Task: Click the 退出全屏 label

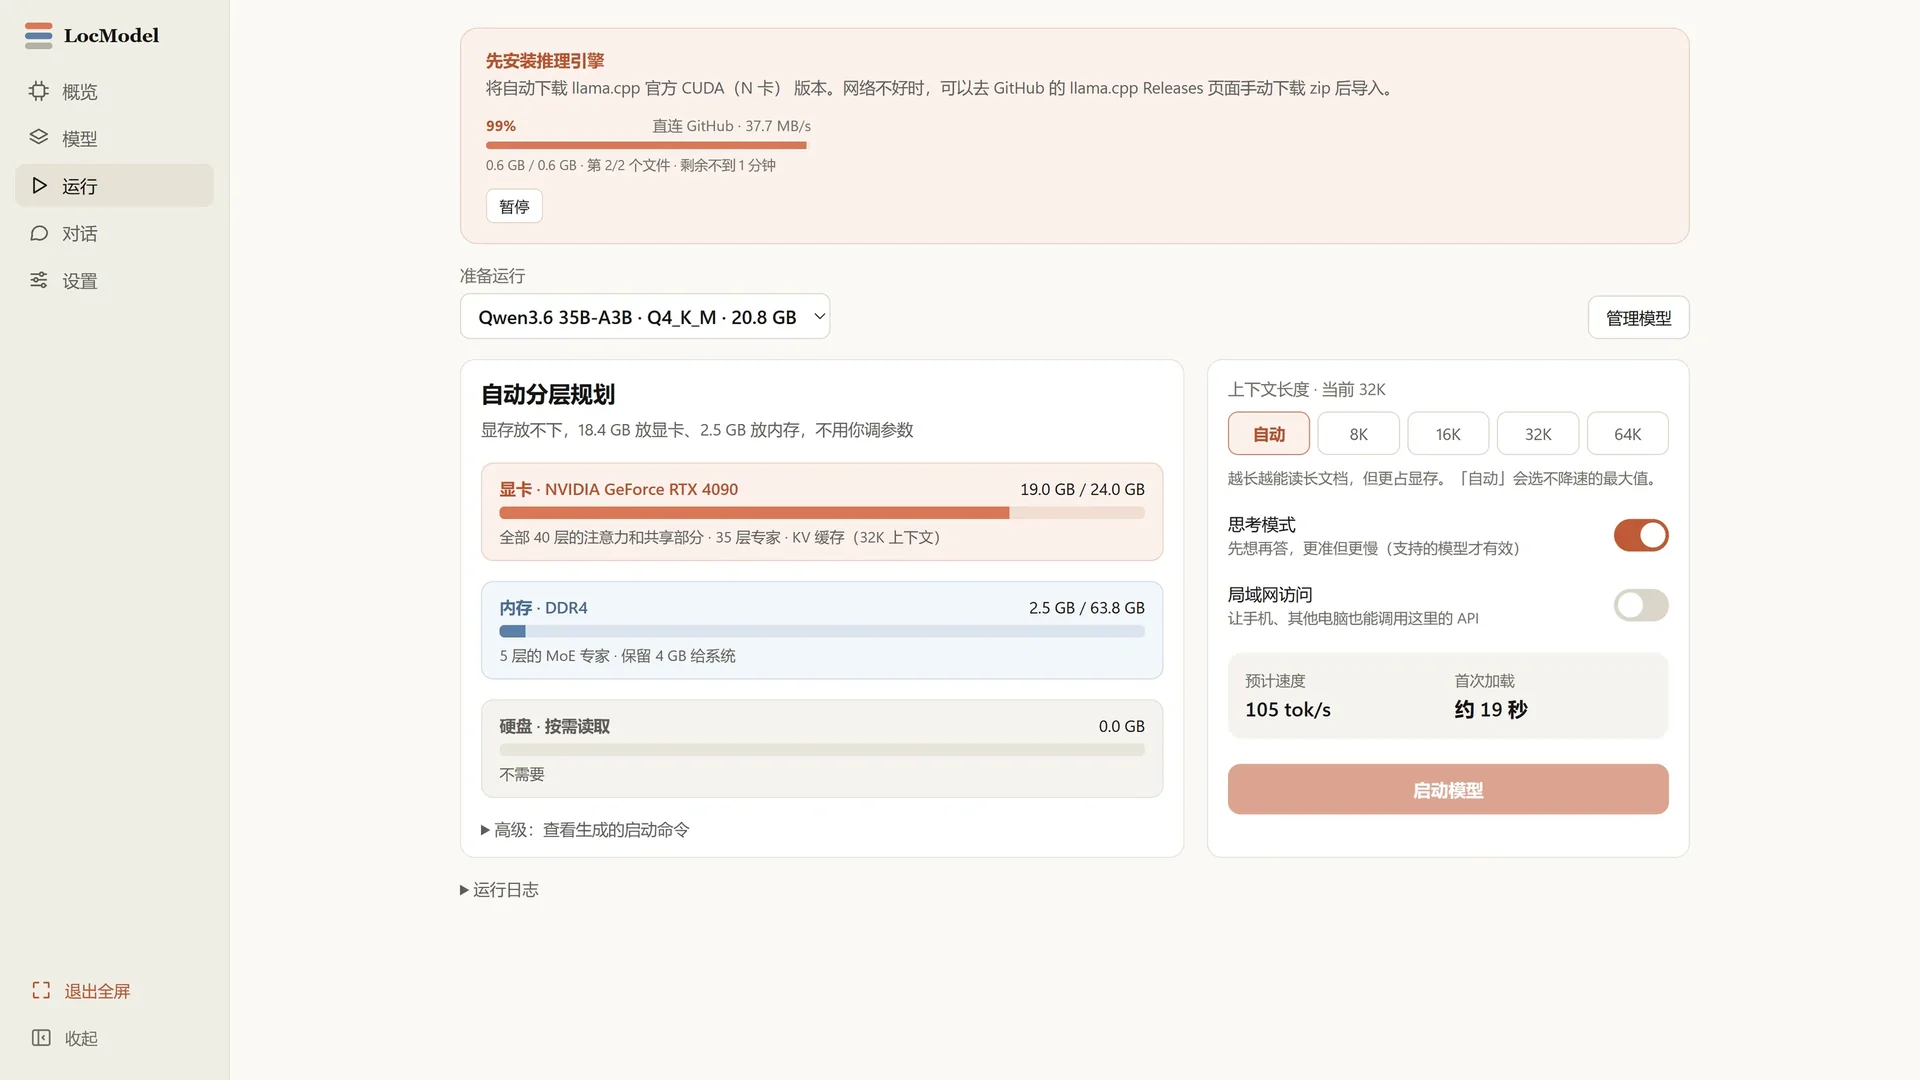Action: tap(98, 991)
